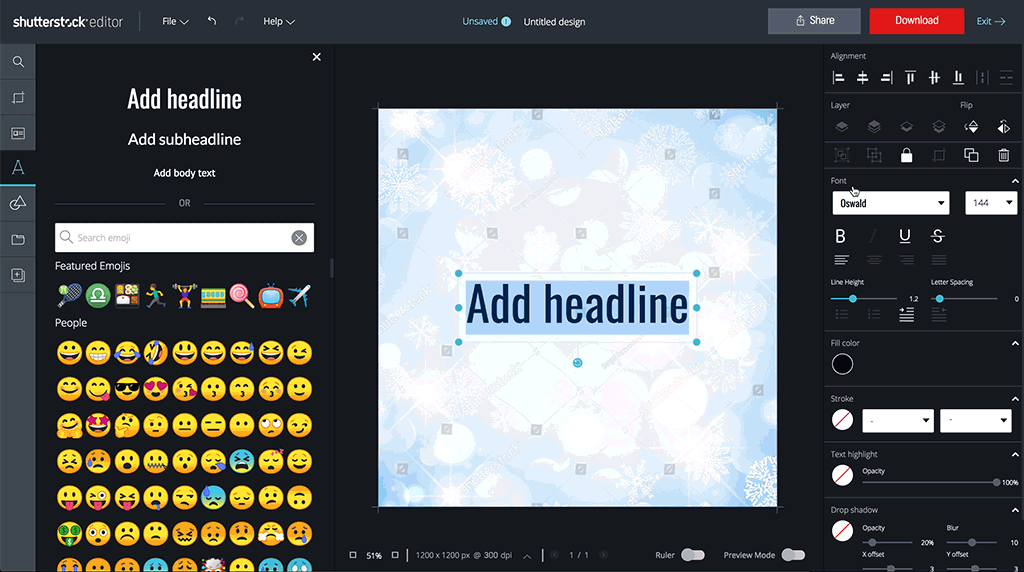
Task: Add body text to design
Action: 184,173
